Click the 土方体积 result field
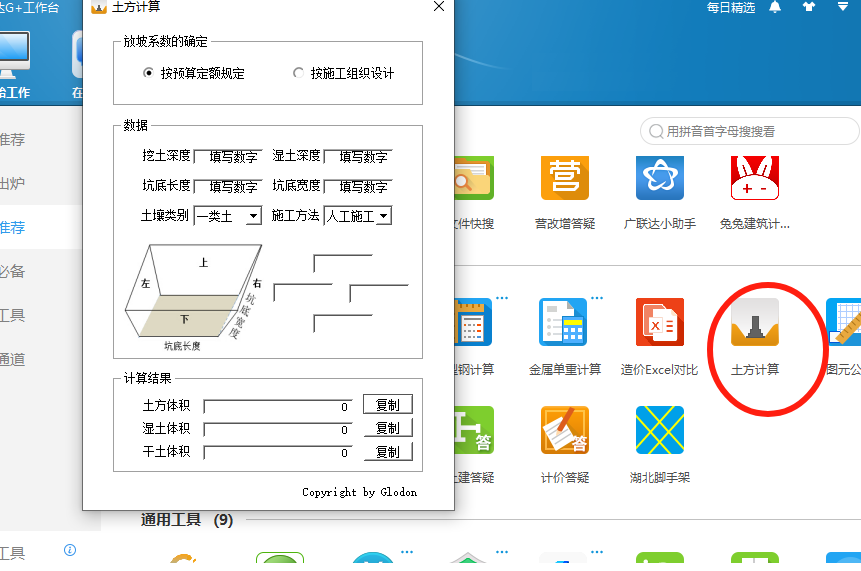The height and width of the screenshot is (571, 861). pos(278,406)
